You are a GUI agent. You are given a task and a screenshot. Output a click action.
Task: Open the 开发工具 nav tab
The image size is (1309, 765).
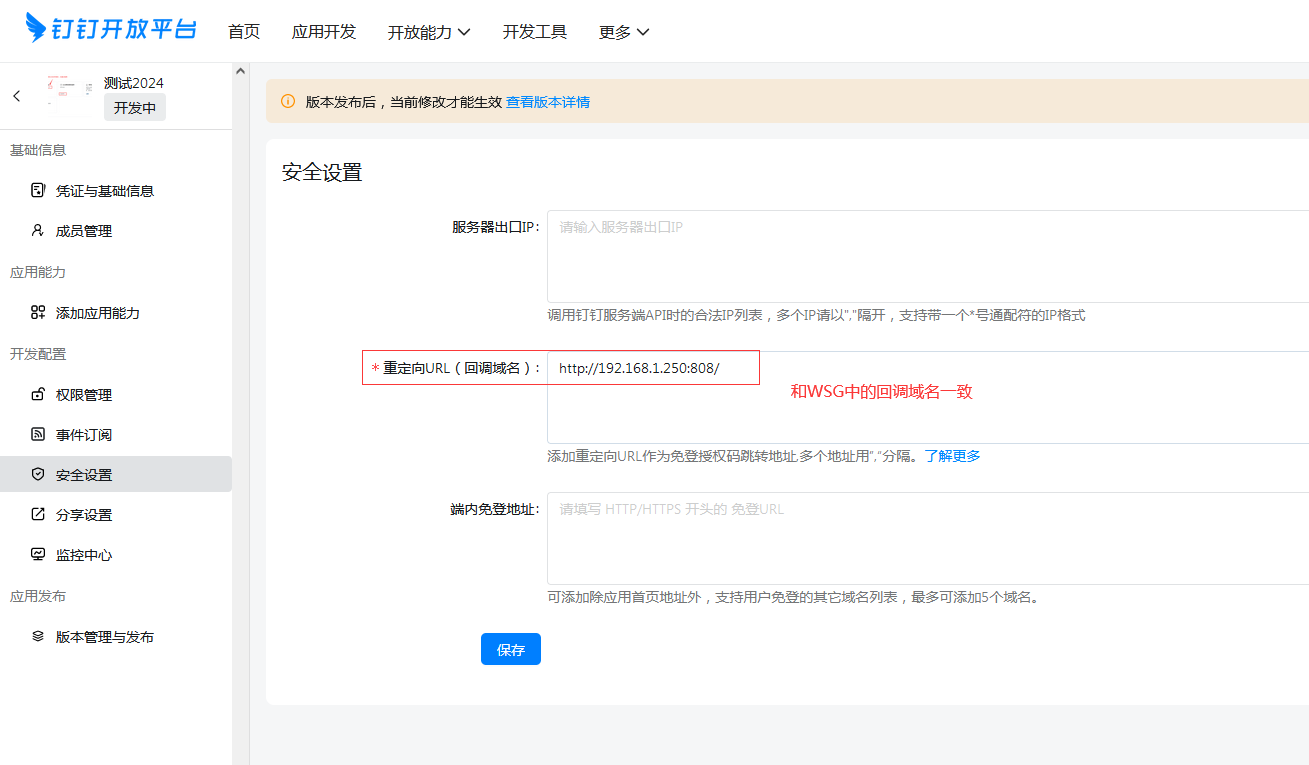(535, 32)
